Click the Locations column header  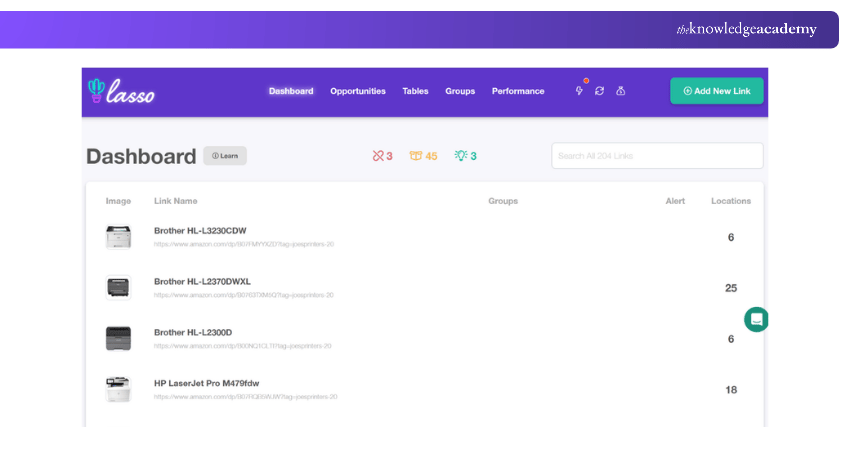coord(731,201)
